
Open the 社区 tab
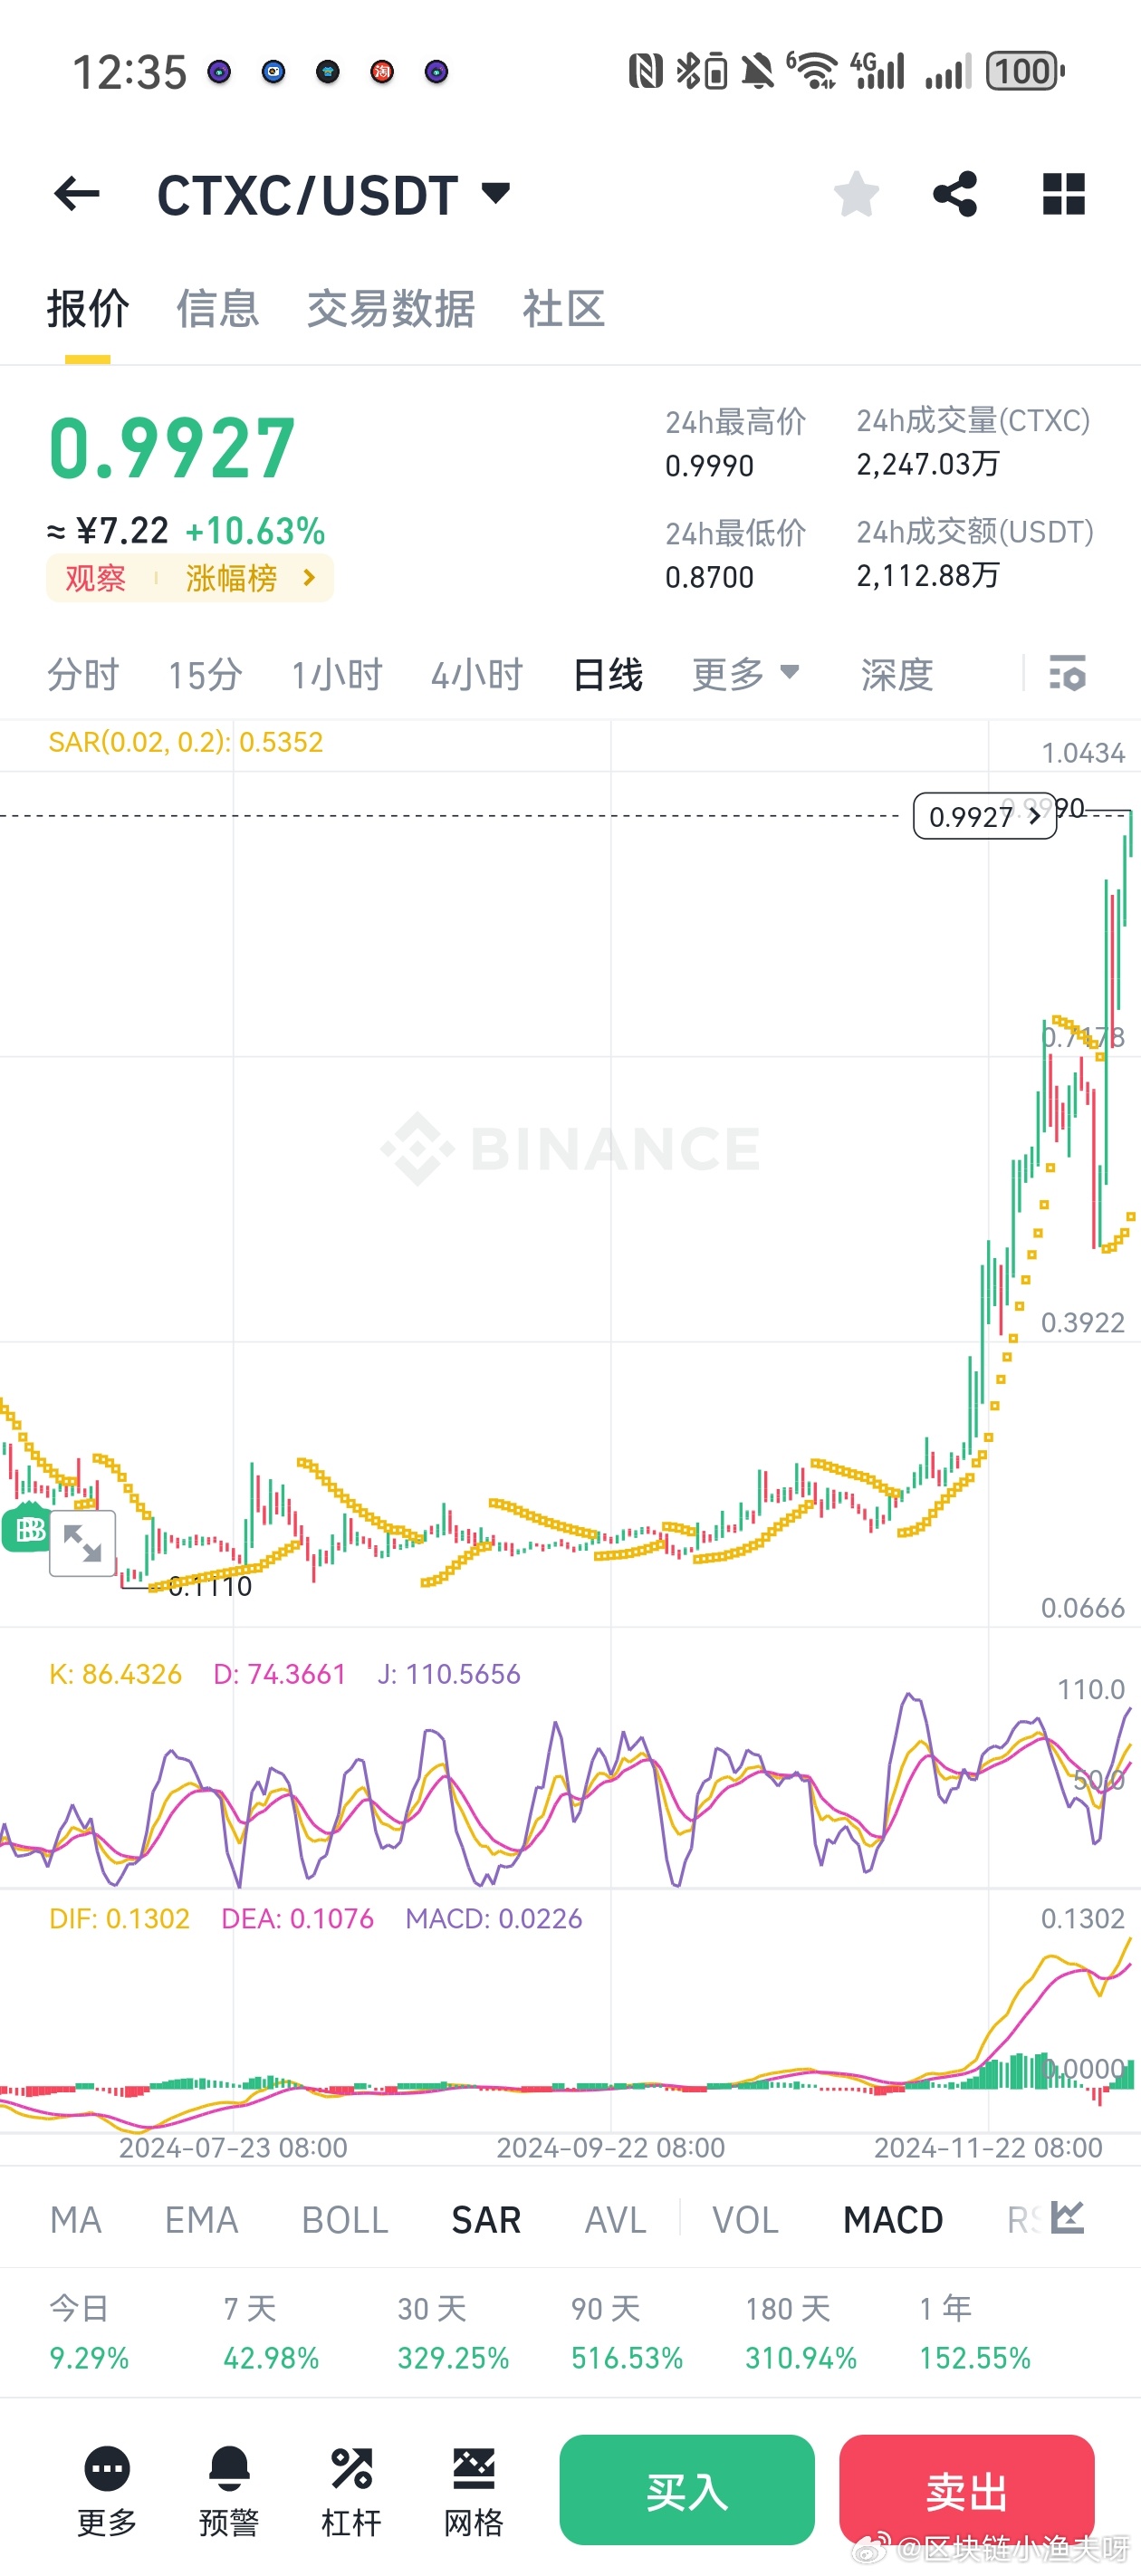click(564, 309)
